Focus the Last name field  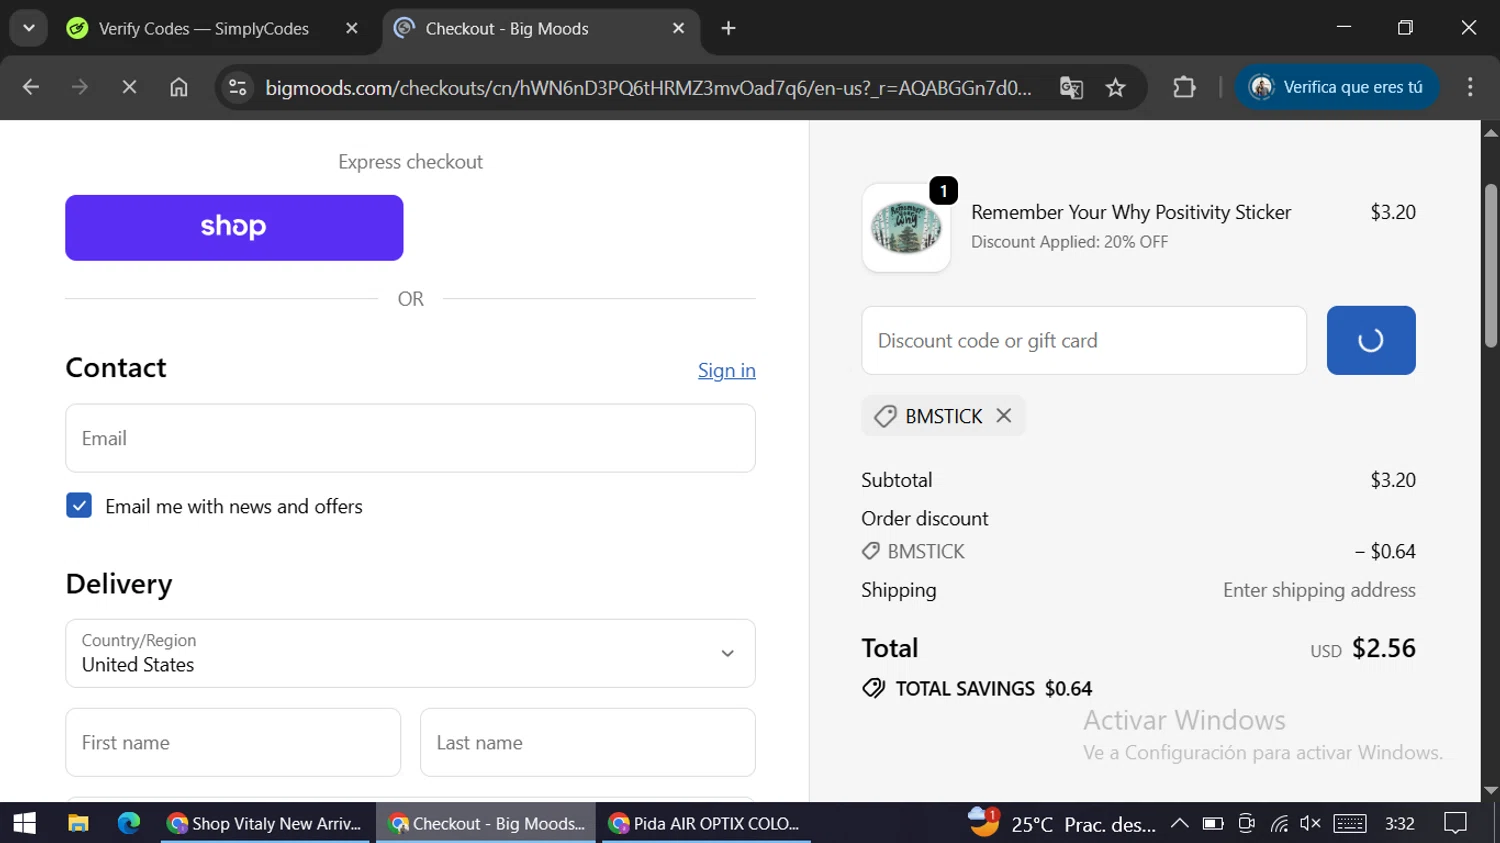tap(588, 742)
